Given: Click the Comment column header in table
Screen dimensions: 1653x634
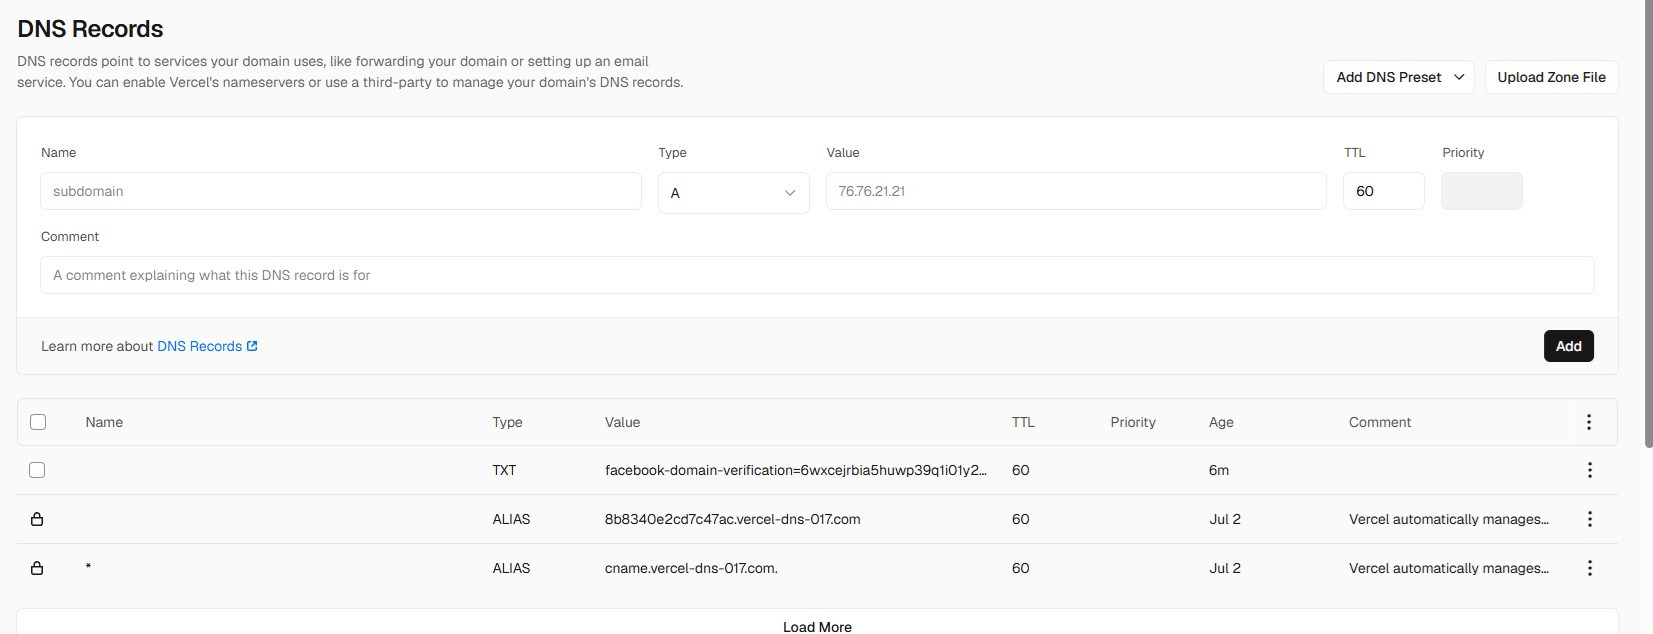Looking at the screenshot, I should coord(1380,422).
